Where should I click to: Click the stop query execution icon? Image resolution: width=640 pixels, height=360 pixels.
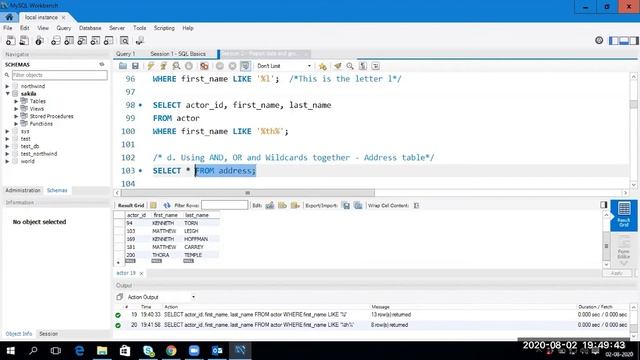click(189, 66)
